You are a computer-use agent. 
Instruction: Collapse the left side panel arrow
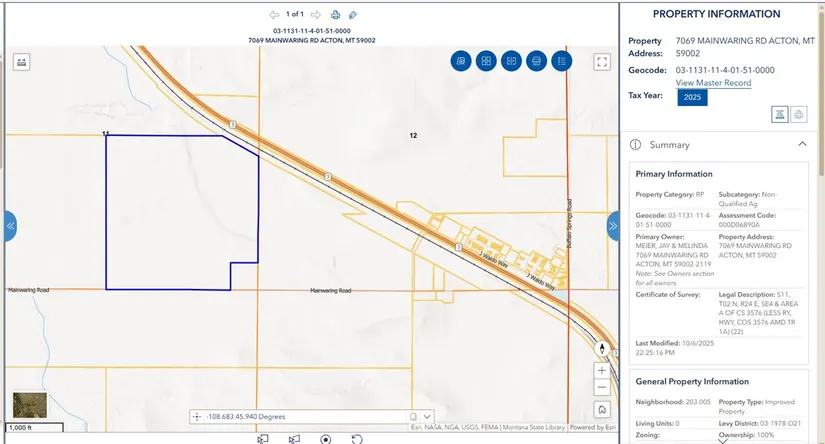(10, 226)
